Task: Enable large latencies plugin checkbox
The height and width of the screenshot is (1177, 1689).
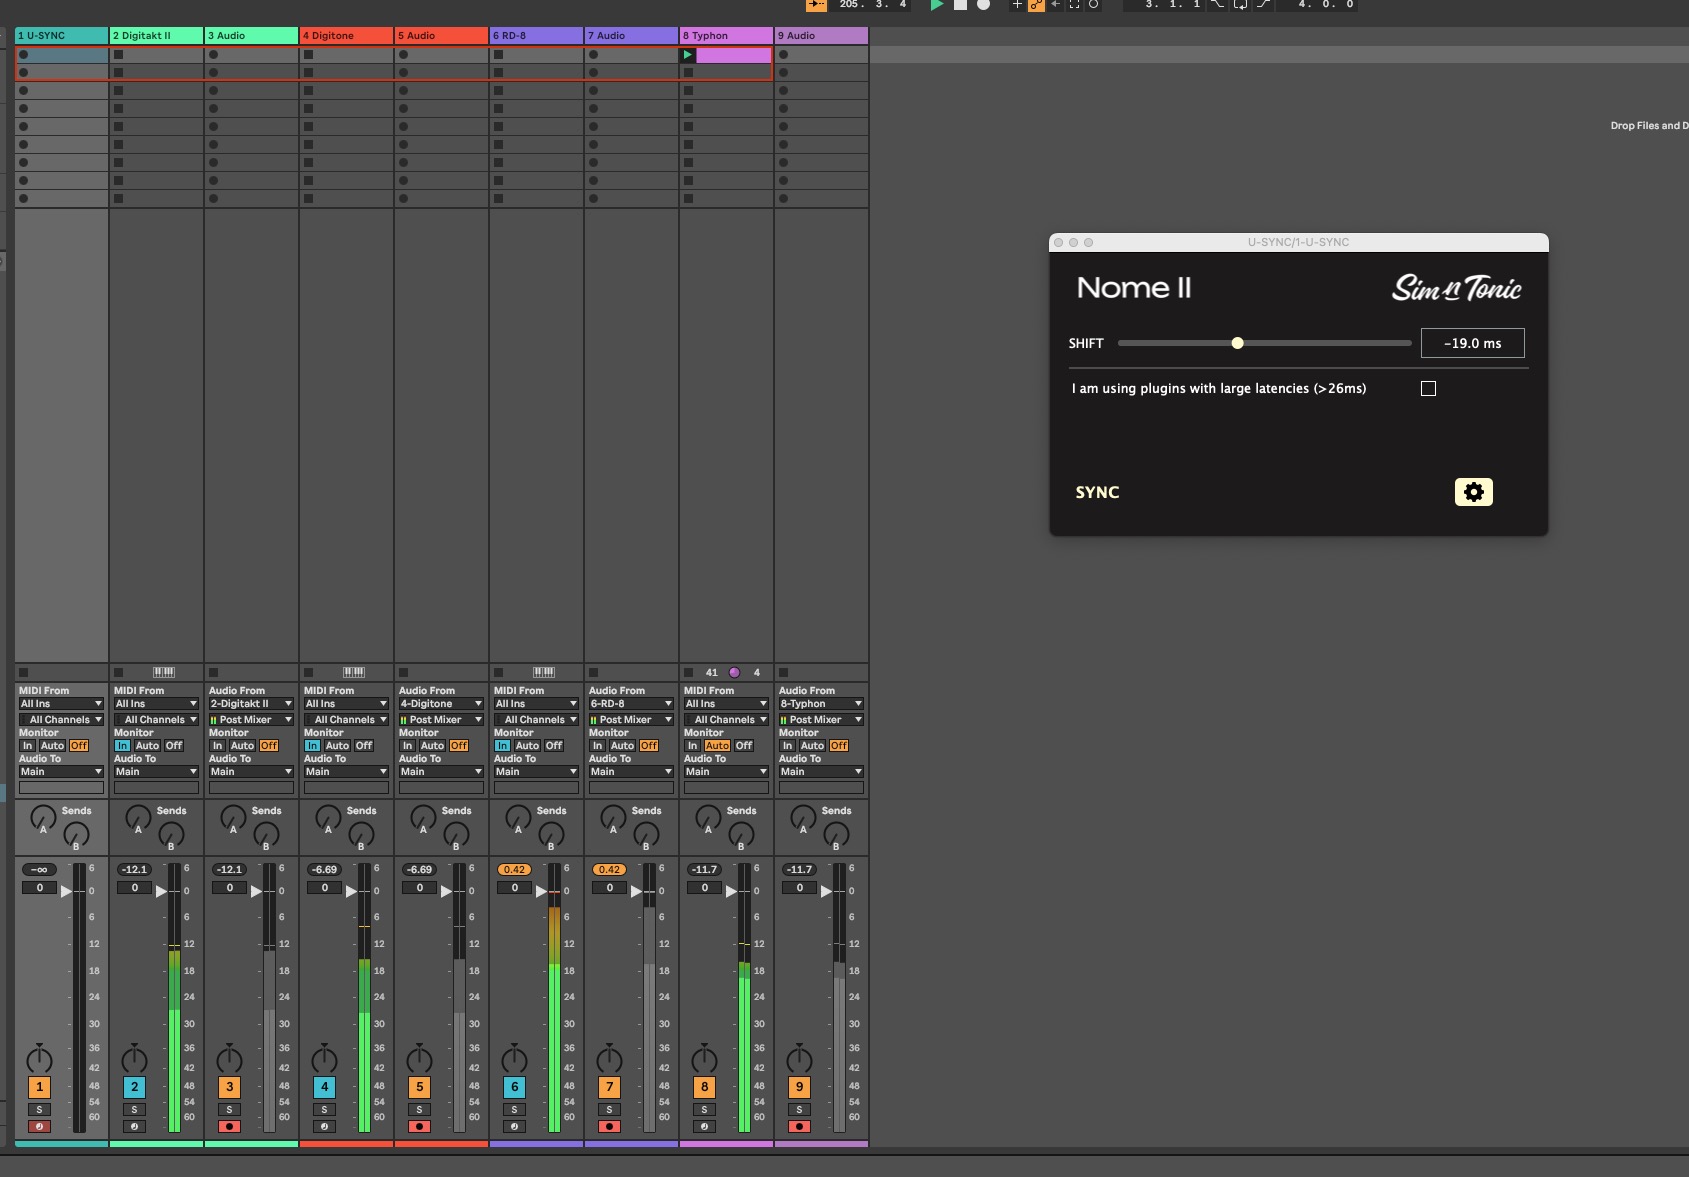Action: click(x=1428, y=389)
